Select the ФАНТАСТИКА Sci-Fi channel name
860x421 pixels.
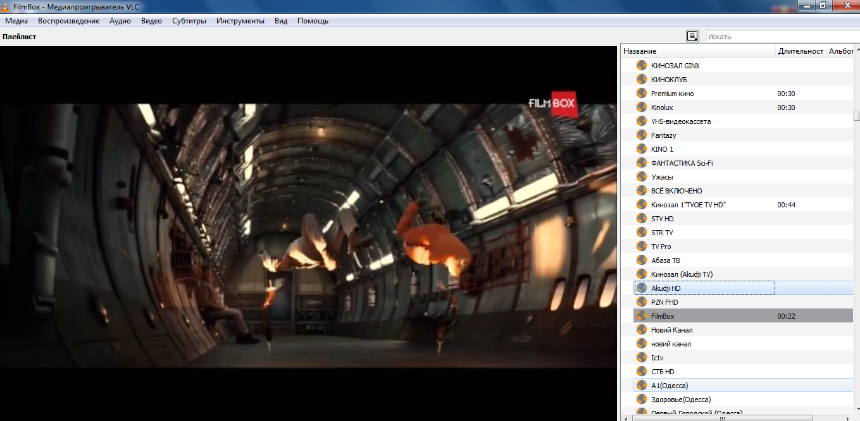point(682,163)
